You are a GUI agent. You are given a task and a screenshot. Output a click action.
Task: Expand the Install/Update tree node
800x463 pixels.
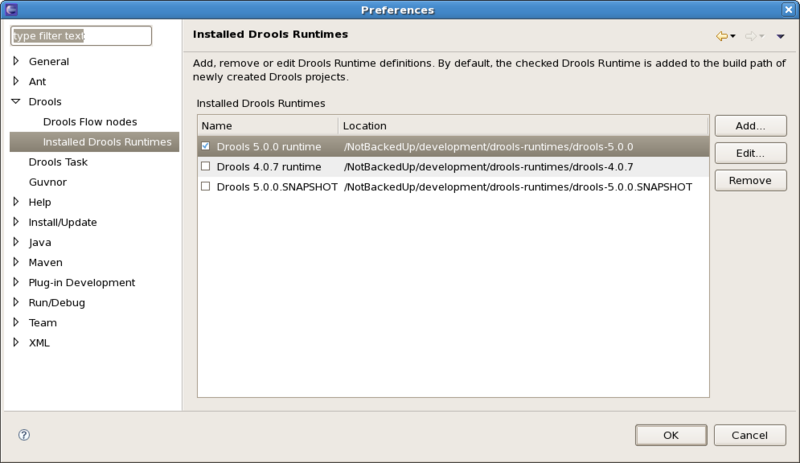[16, 222]
